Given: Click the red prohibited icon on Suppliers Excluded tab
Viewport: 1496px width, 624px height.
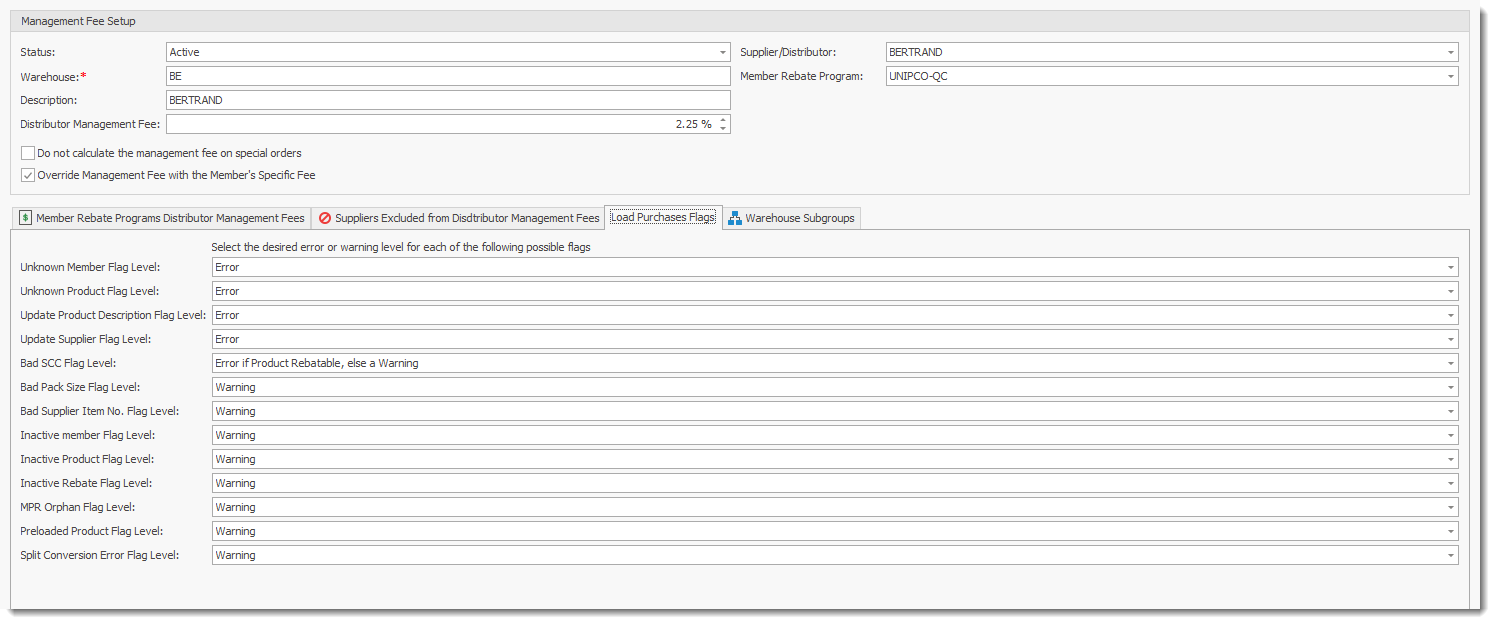Looking at the screenshot, I should pyautogui.click(x=324, y=218).
